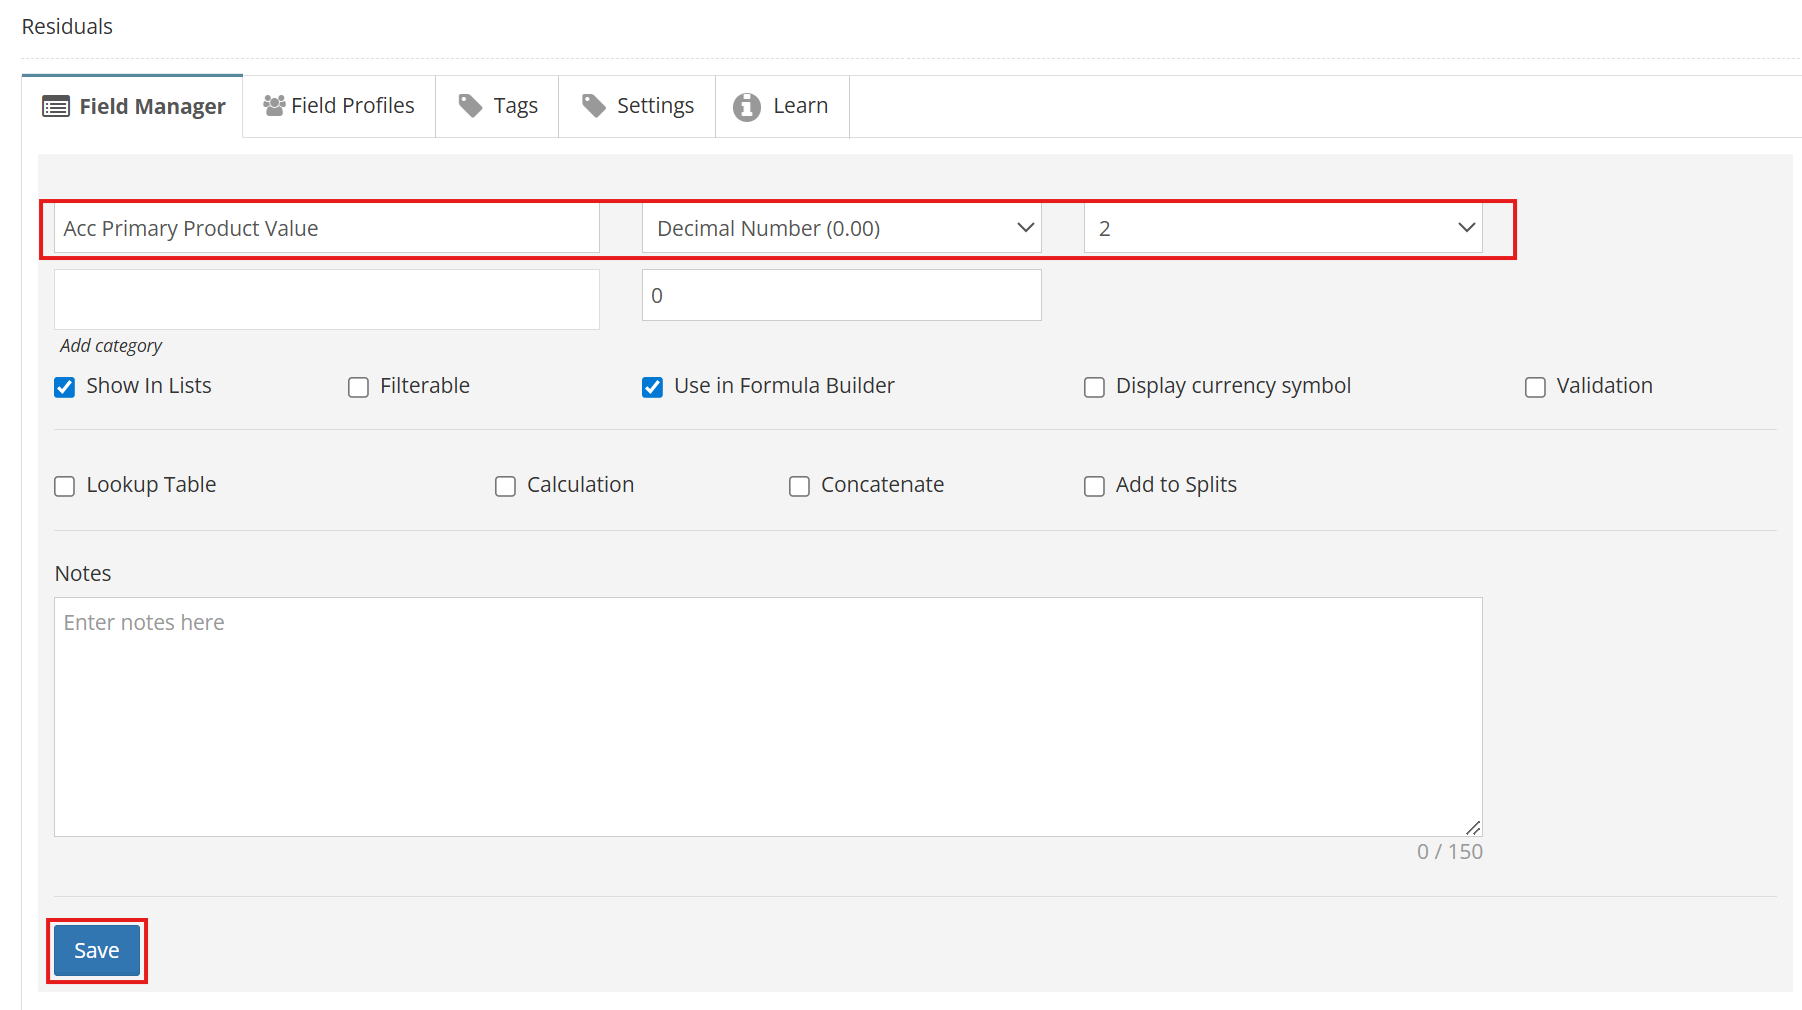
Task: Enable the Calculation checkbox
Action: (x=505, y=486)
